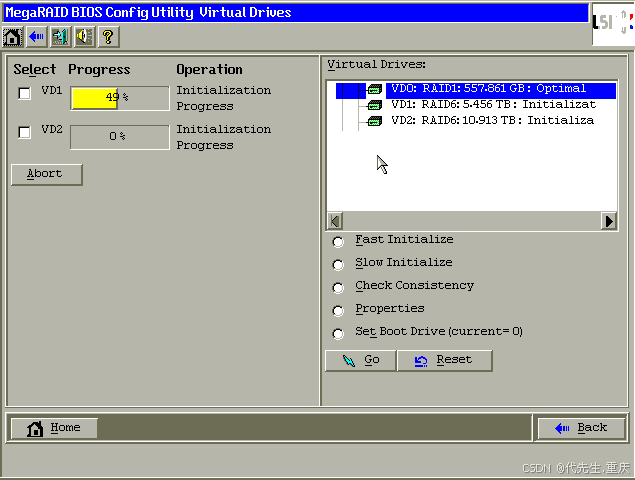
Task: Click the VD2 Initialization Progress text
Action: pyautogui.click(x=224, y=137)
